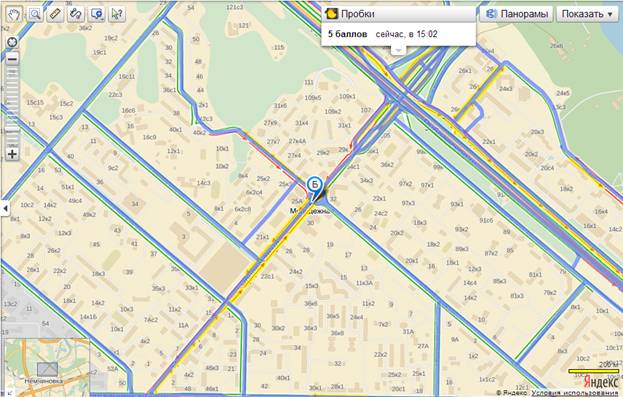Select the ruler distance measuring tool
Viewport: 623px width, 397px height.
point(55,14)
